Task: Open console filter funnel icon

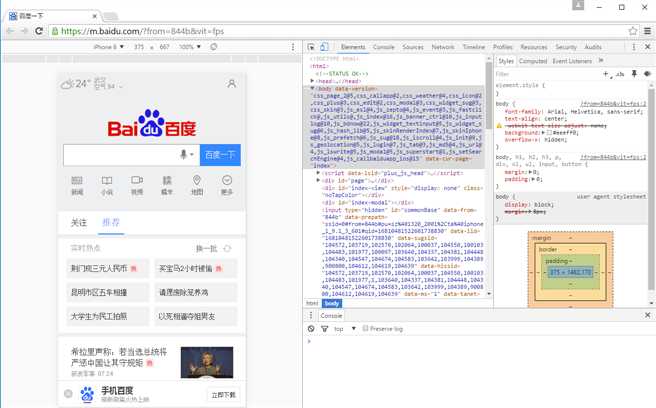Action: point(325,329)
